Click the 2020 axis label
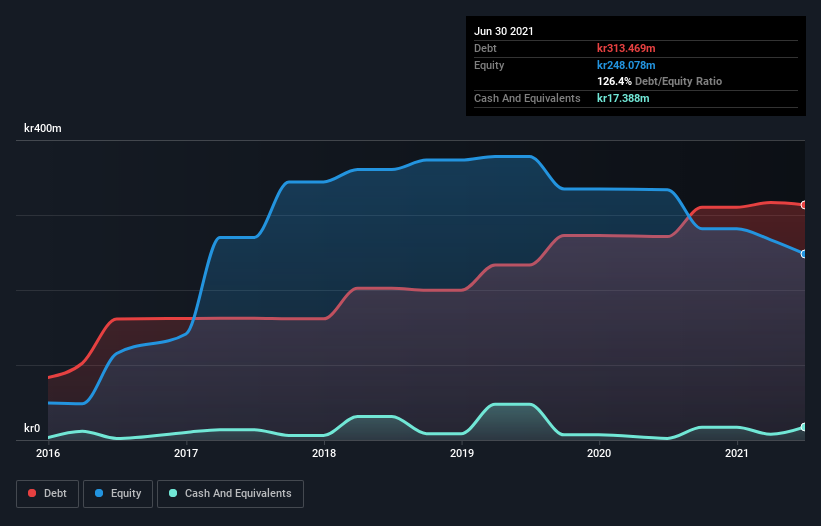The width and height of the screenshot is (821, 526). click(x=599, y=453)
